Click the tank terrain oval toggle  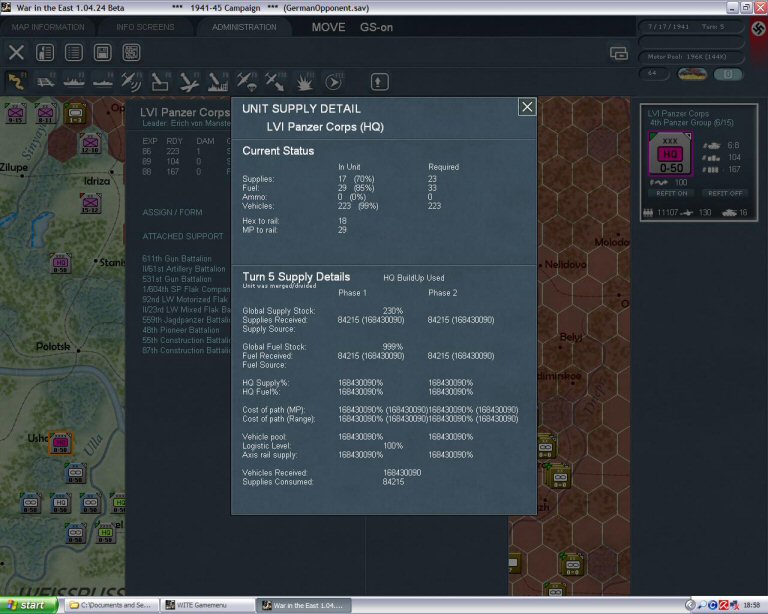pos(692,74)
